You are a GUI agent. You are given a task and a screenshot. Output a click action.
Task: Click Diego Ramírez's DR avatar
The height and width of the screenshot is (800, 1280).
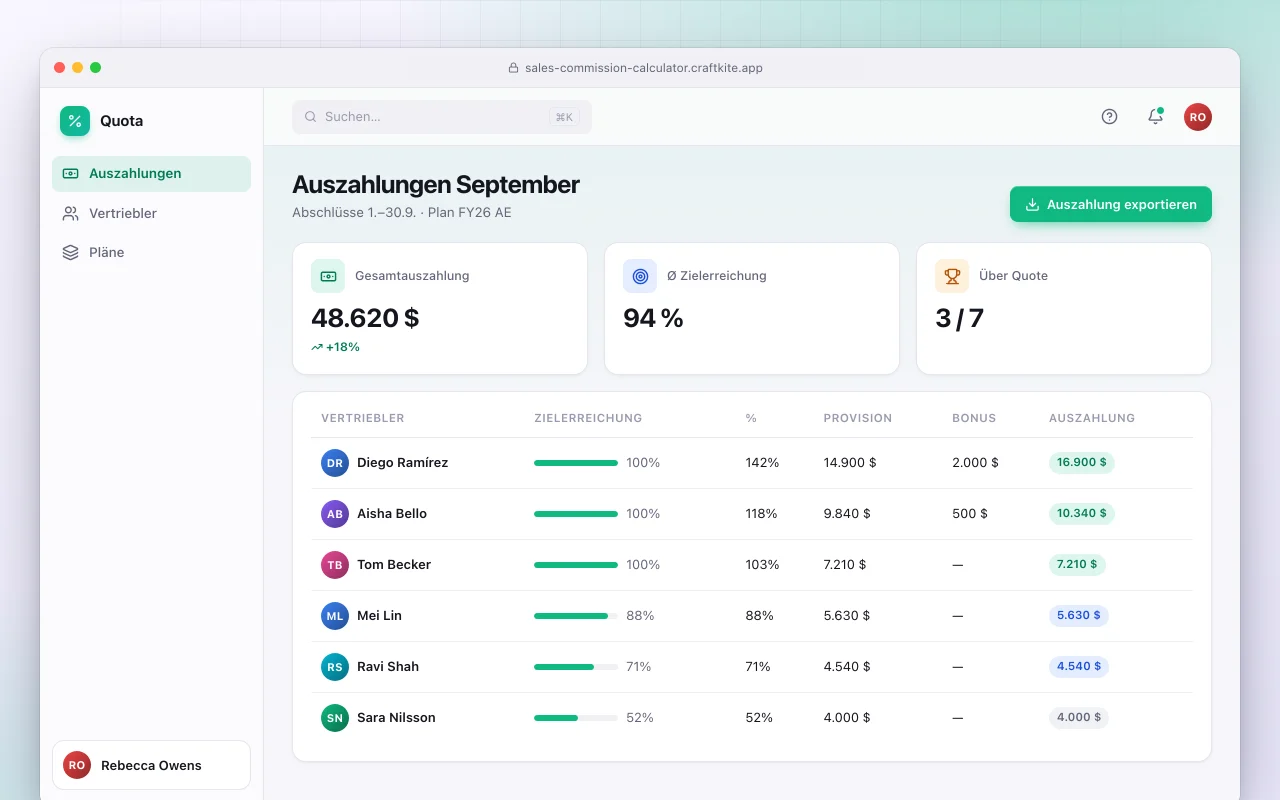pos(335,463)
